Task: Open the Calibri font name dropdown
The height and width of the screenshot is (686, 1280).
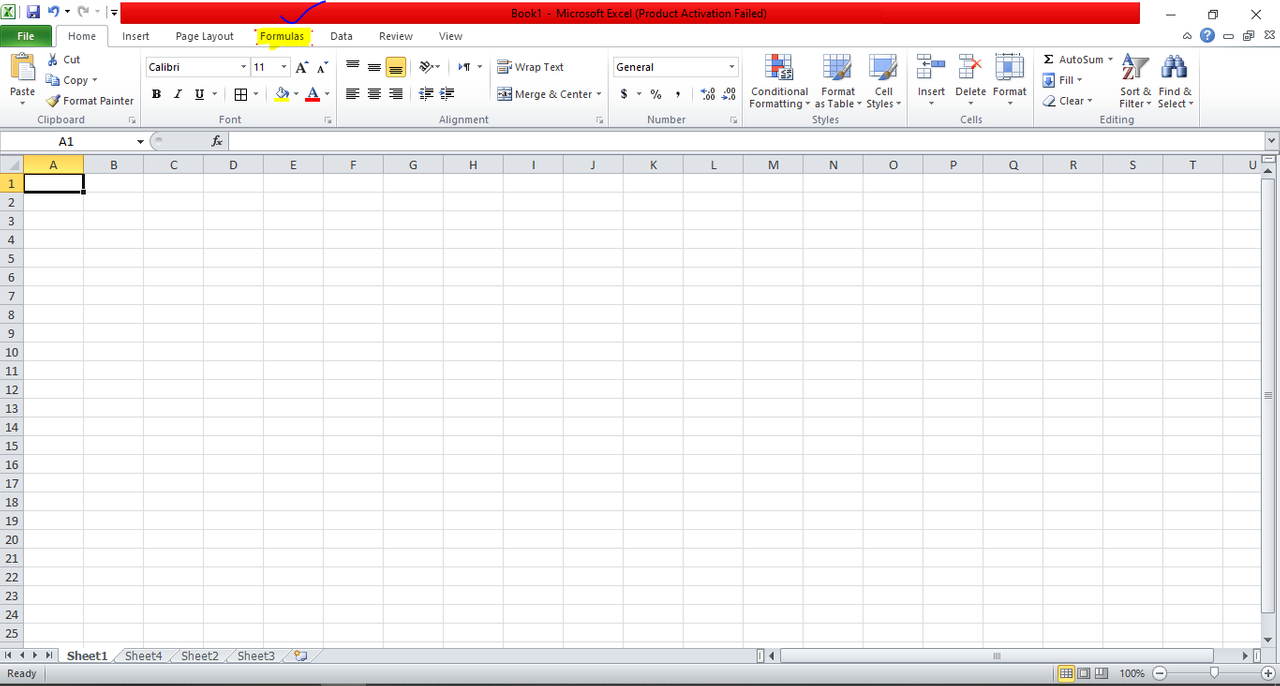Action: click(243, 67)
